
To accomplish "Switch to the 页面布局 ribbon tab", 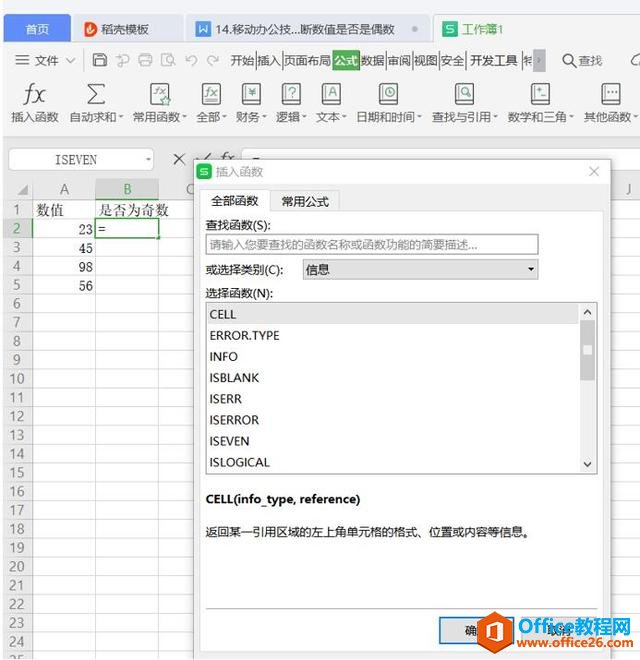I will pos(307,61).
